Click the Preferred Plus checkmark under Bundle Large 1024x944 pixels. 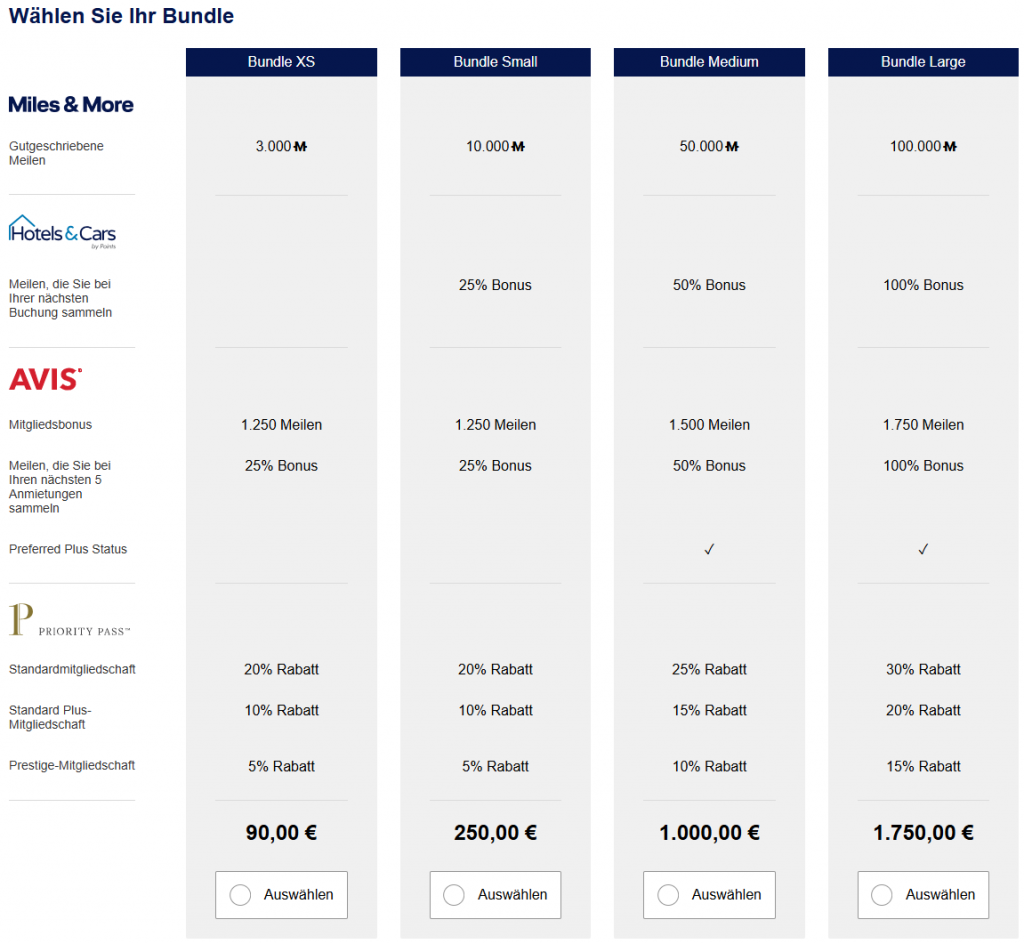923,550
